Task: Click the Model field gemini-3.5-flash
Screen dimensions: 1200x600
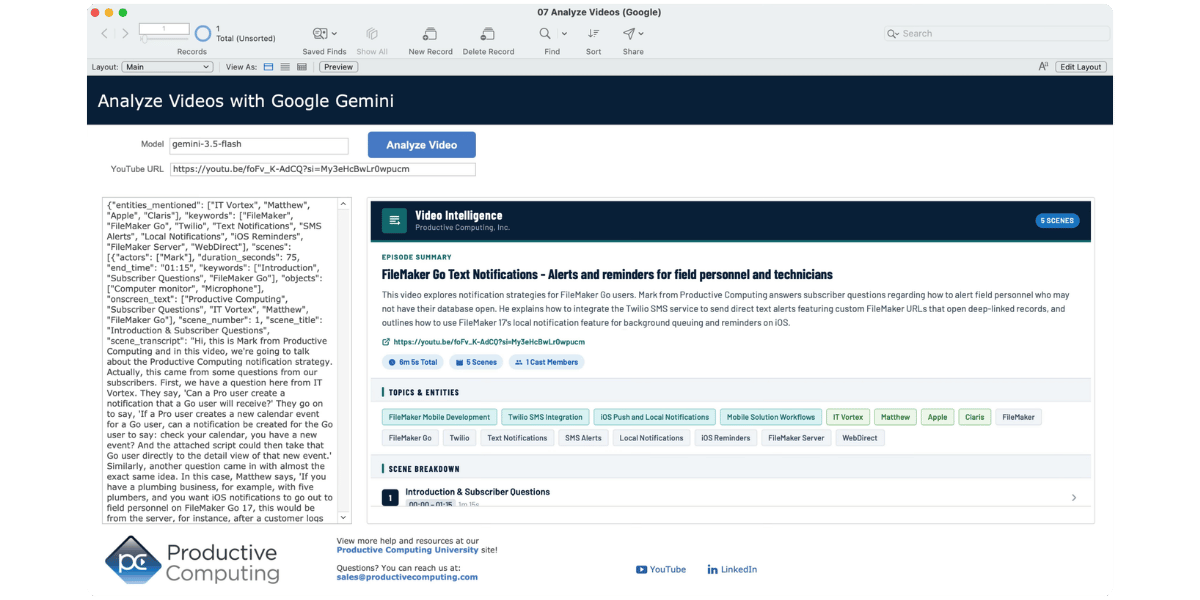Action: click(258, 145)
